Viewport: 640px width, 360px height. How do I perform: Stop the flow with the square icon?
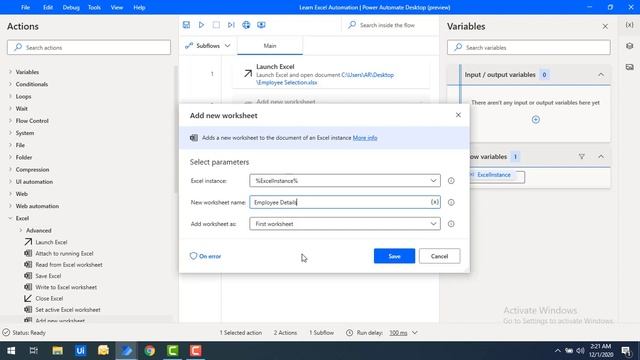click(216, 25)
